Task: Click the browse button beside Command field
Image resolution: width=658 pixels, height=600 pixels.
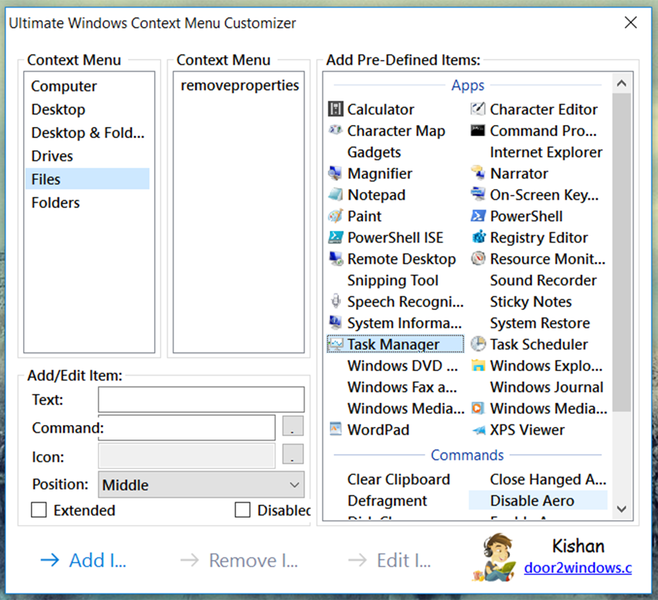Action: pos(292,427)
